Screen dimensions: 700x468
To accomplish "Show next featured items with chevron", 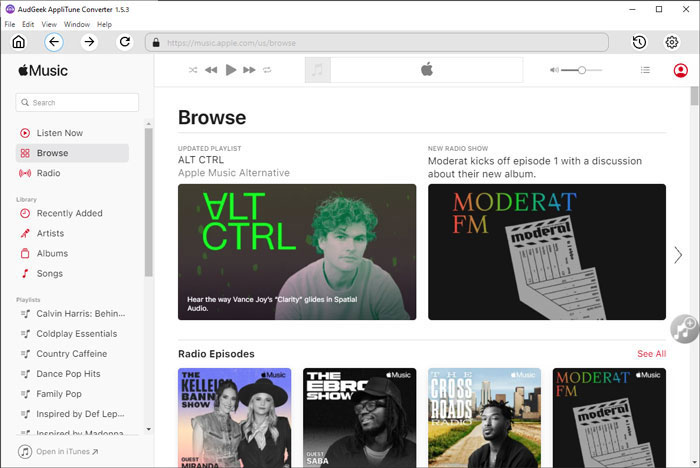I will (678, 255).
